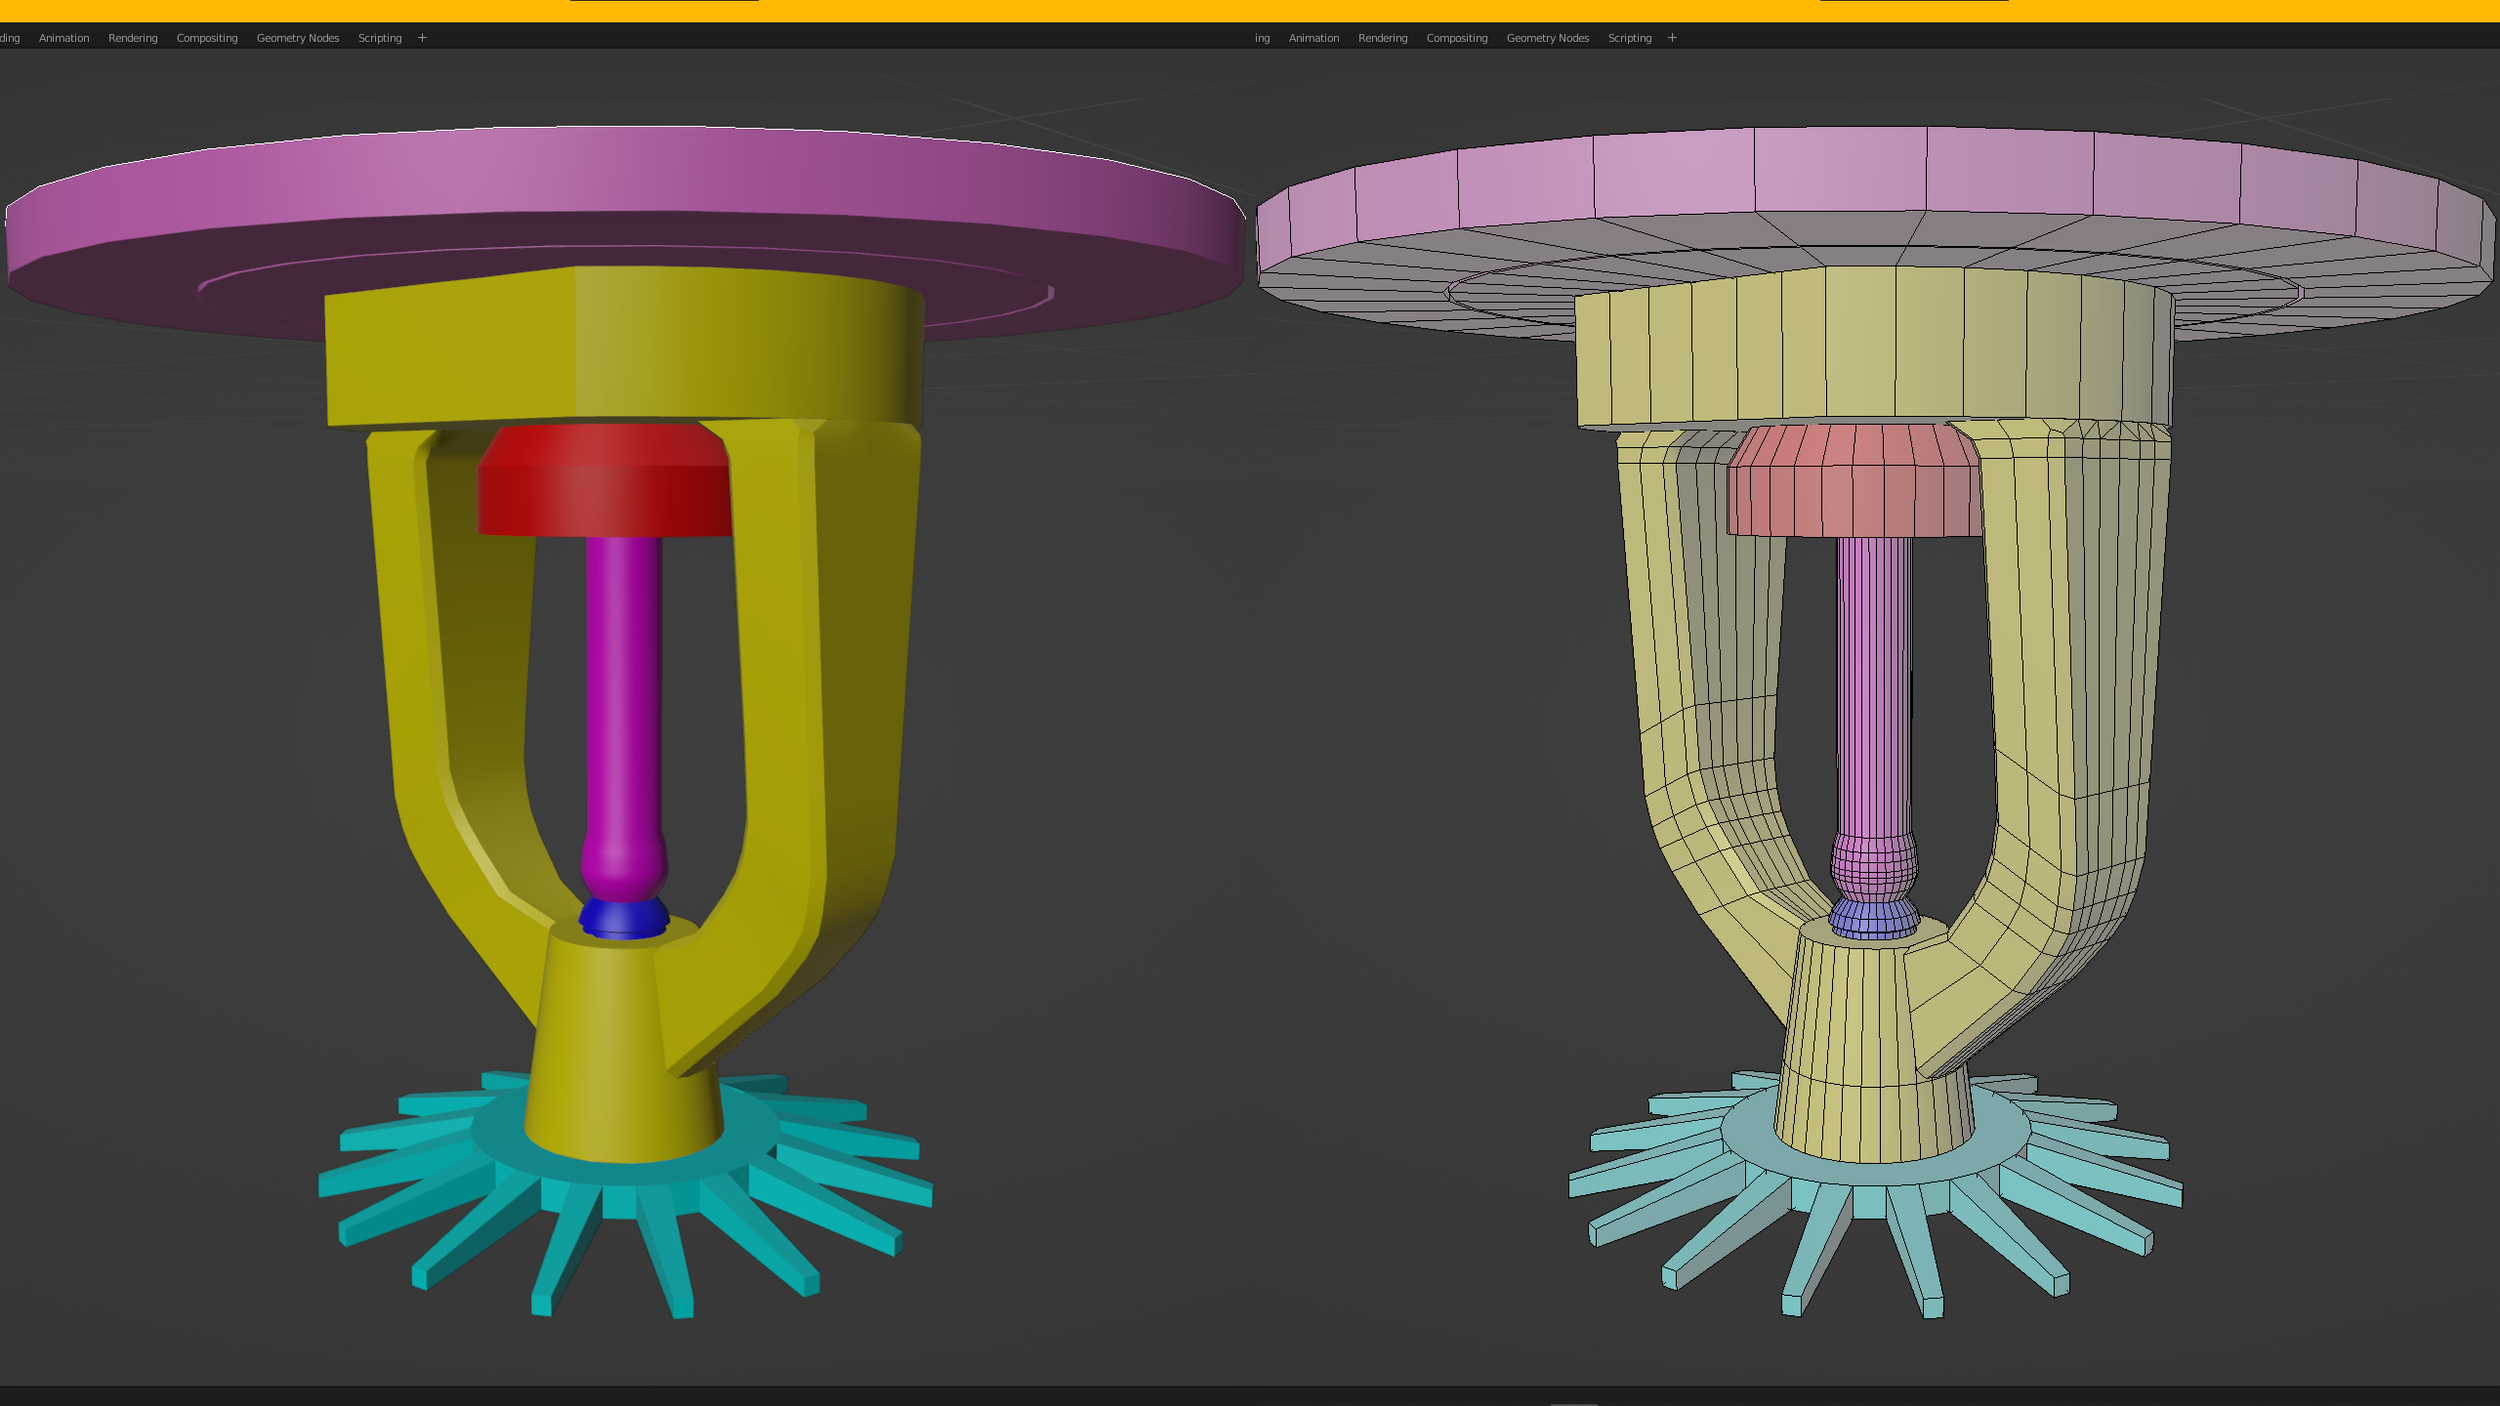
Task: Open the Animation workspace tab in solid-shaded window
Action: 64,38
